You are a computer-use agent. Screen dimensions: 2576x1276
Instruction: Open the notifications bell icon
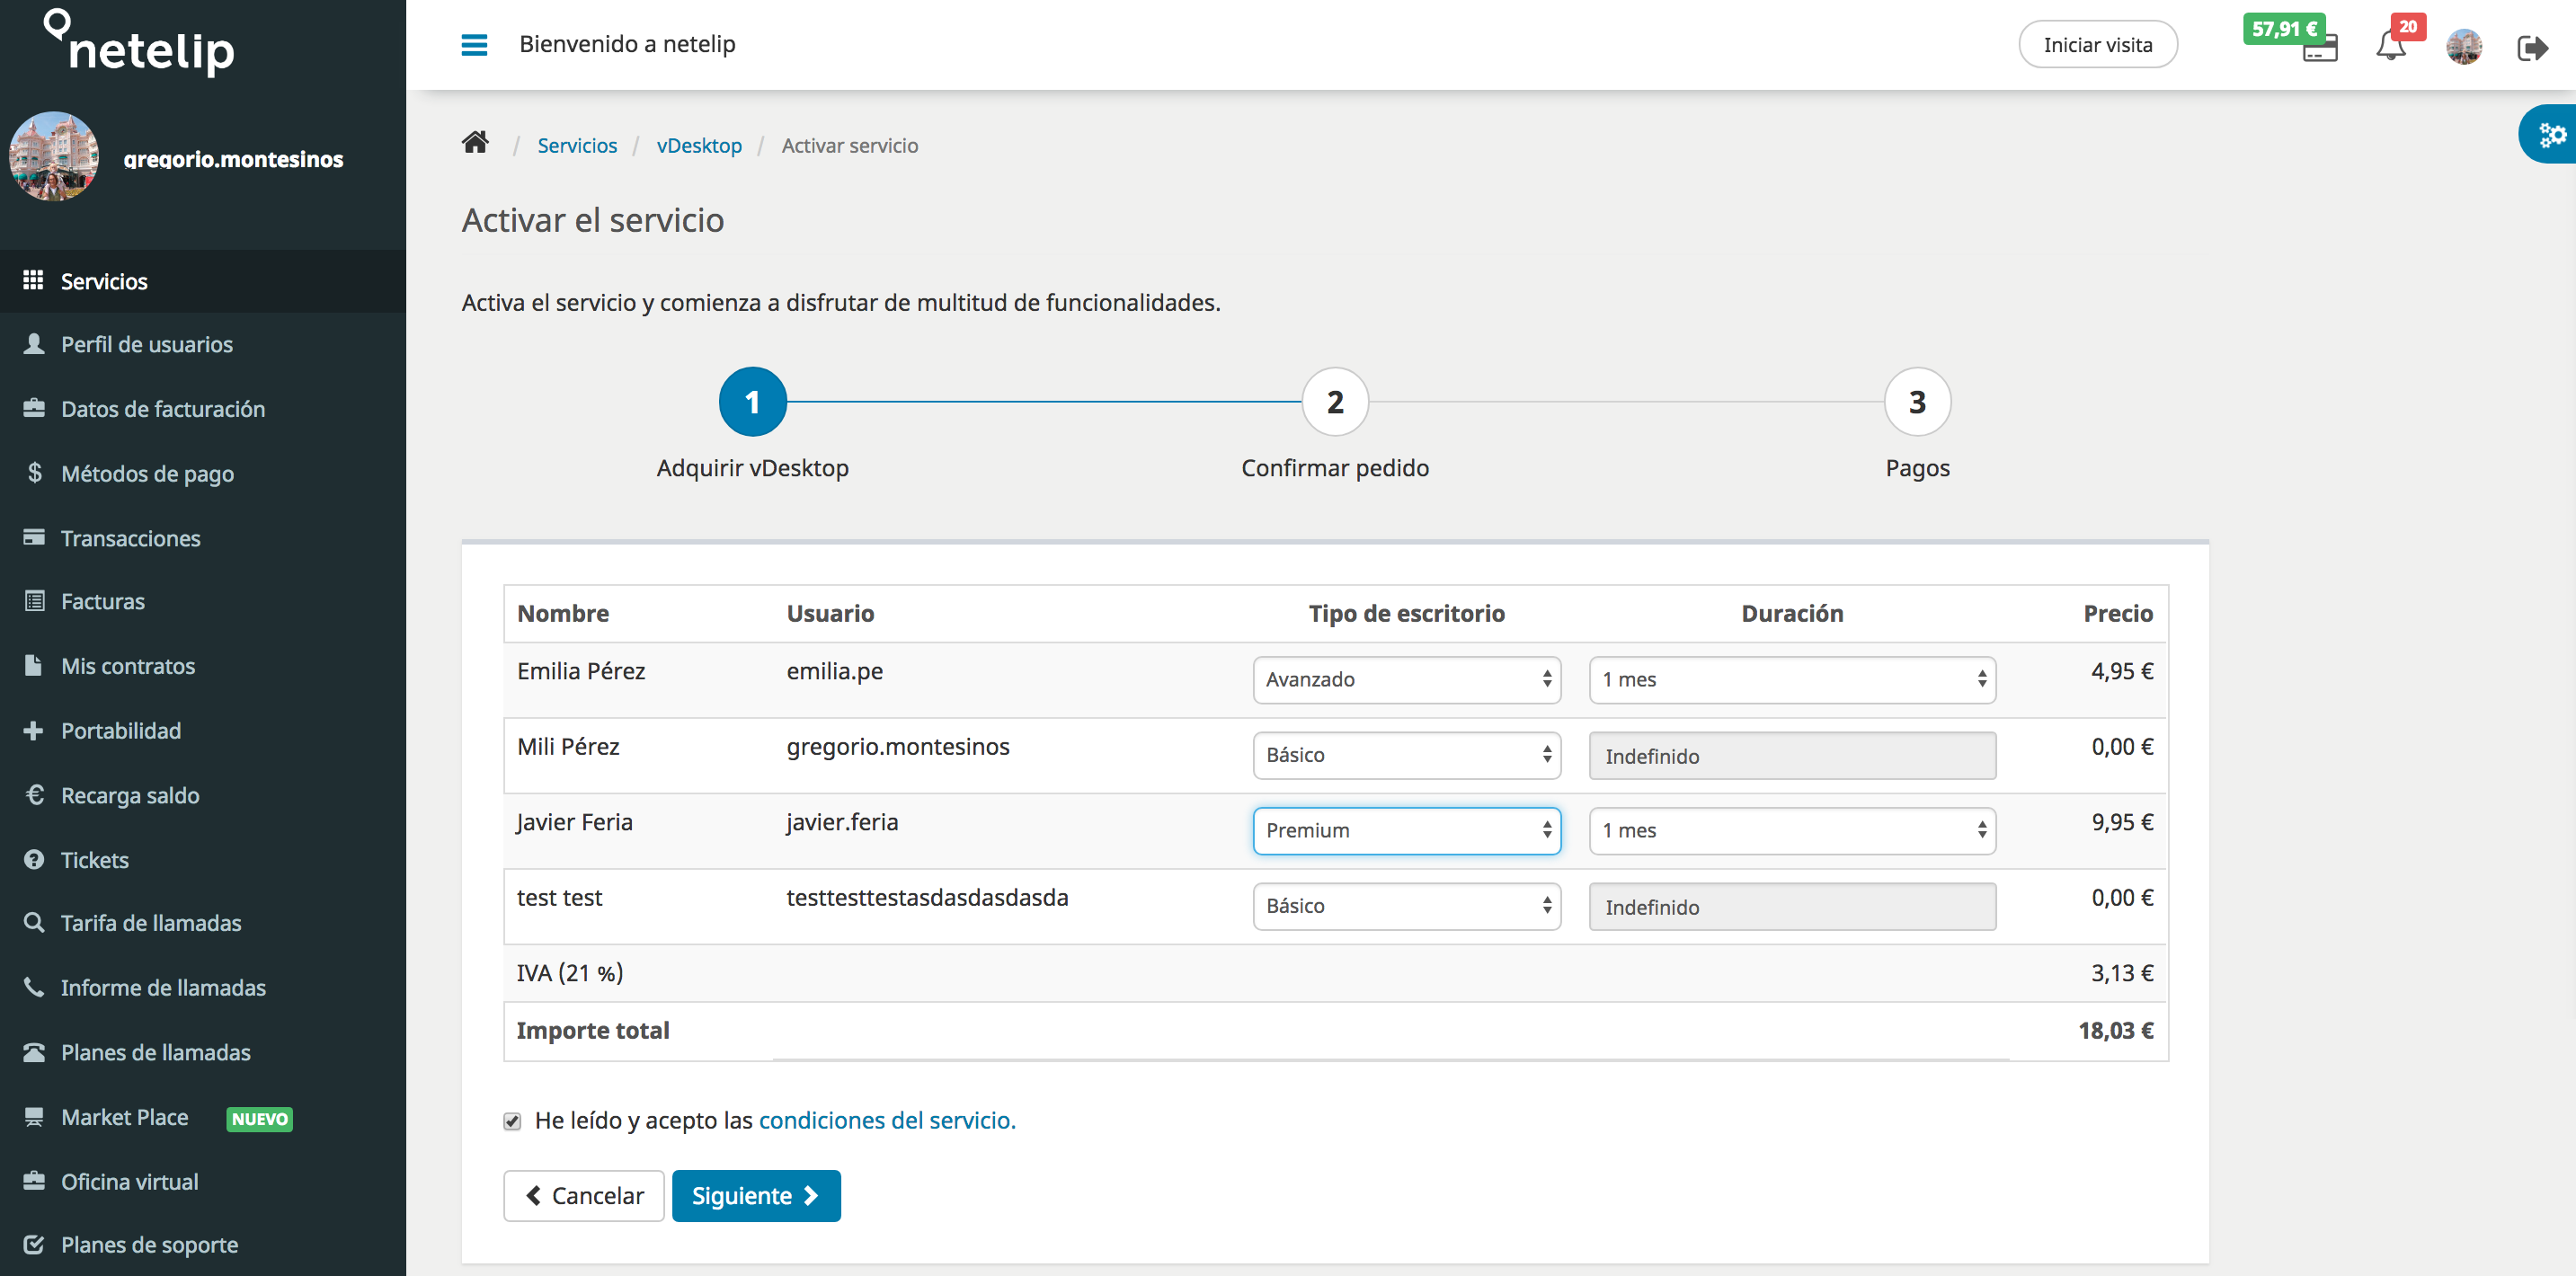click(x=2390, y=46)
